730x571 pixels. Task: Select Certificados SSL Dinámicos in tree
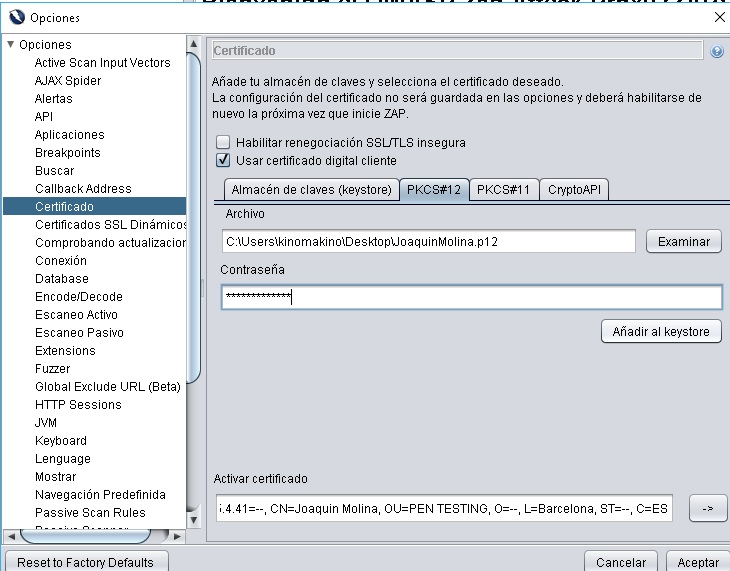click(110, 225)
